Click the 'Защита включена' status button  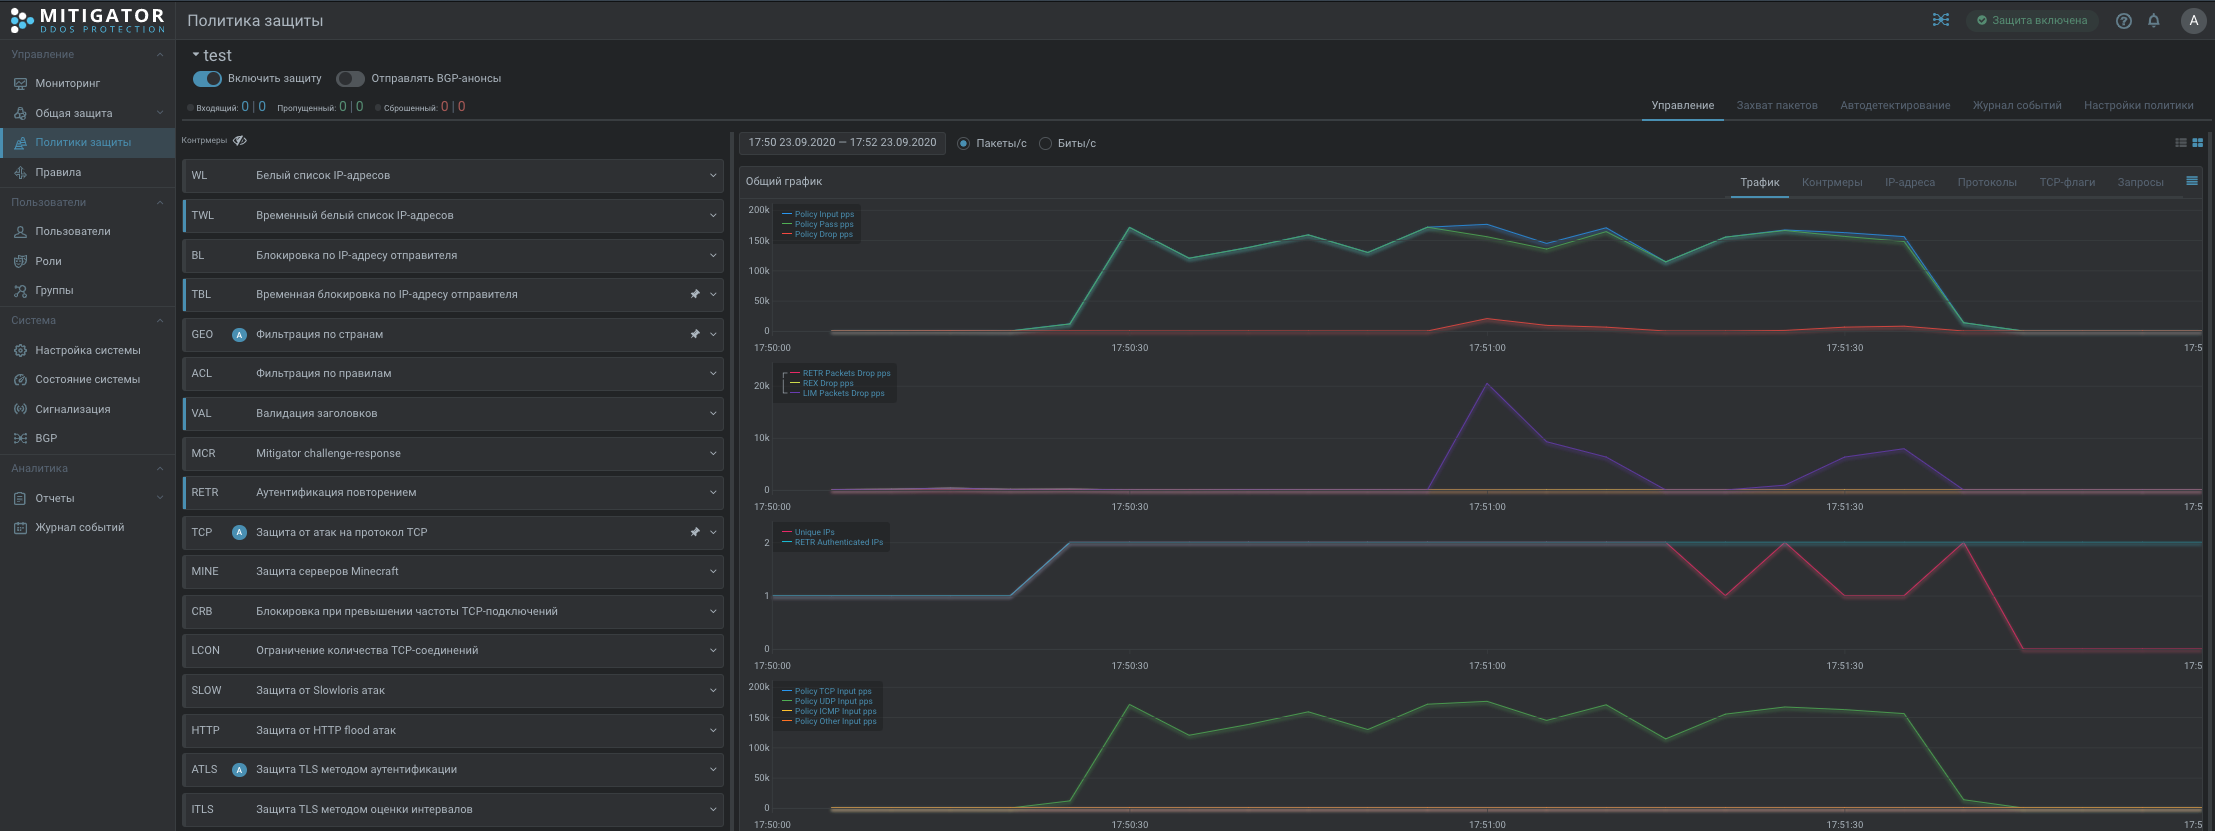click(2031, 20)
